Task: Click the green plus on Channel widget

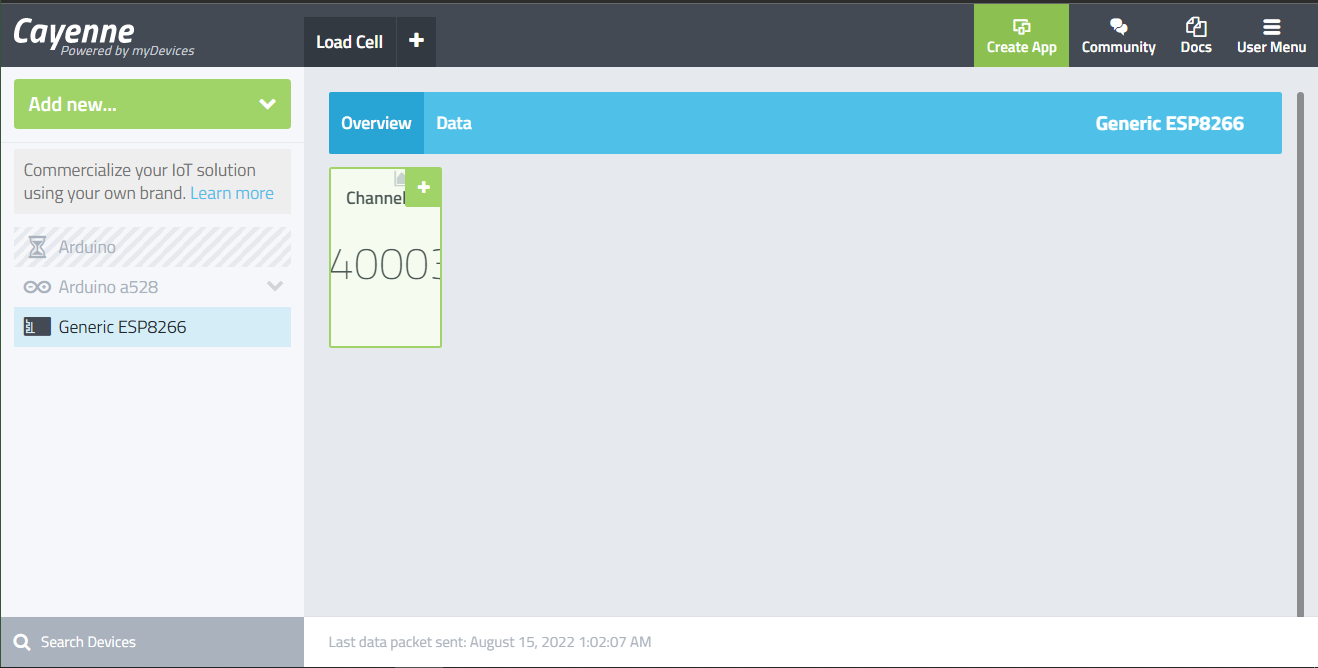Action: pyautogui.click(x=423, y=187)
